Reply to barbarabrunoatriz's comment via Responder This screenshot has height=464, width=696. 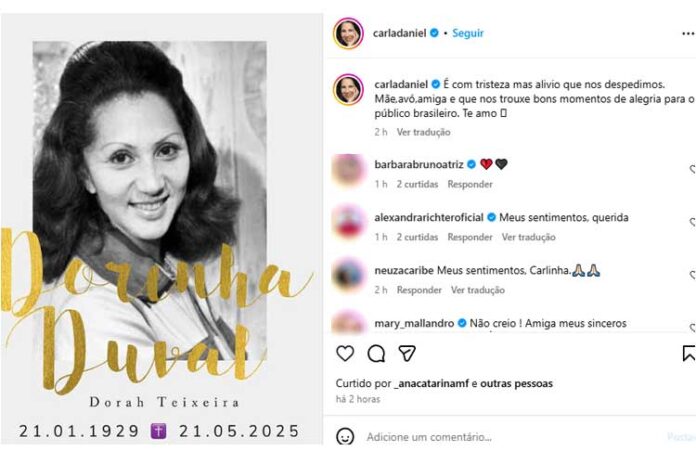click(x=470, y=184)
